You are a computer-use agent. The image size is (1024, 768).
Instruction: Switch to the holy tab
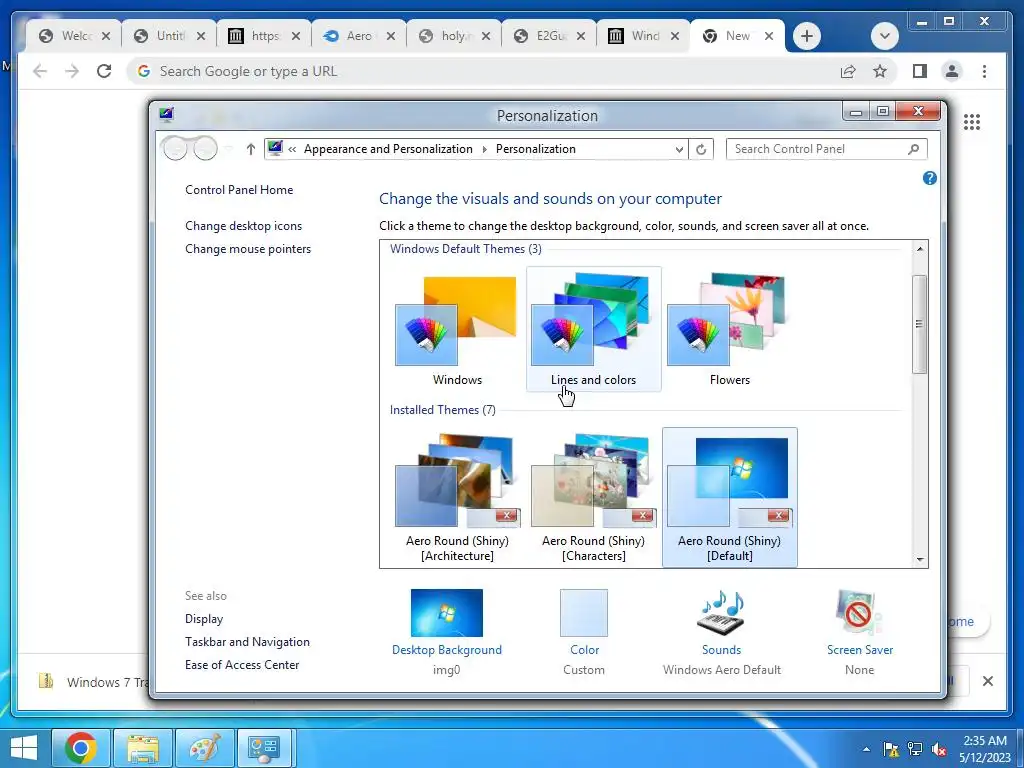[x=453, y=36]
